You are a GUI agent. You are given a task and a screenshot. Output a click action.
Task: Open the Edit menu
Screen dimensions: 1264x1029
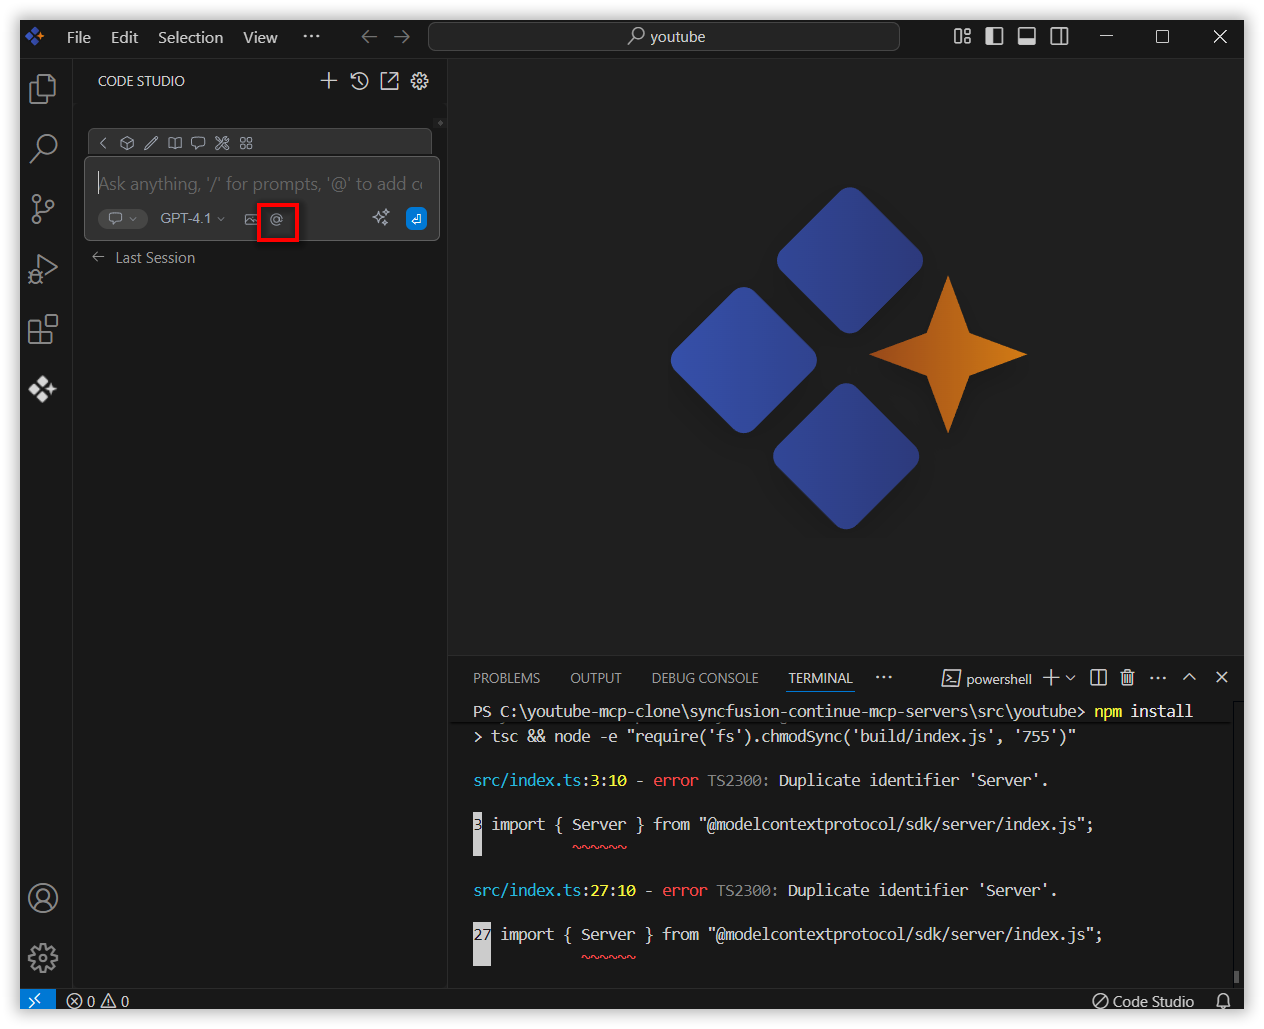(x=124, y=37)
